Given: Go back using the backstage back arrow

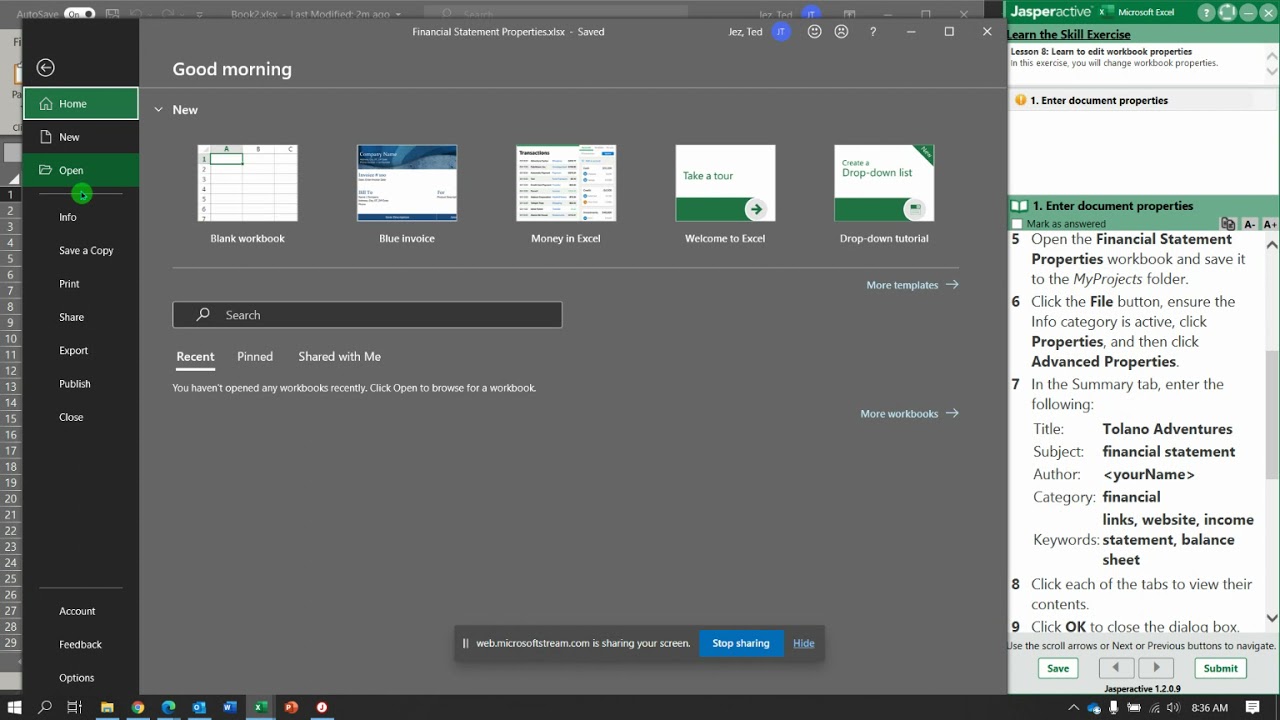Looking at the screenshot, I should [x=45, y=68].
